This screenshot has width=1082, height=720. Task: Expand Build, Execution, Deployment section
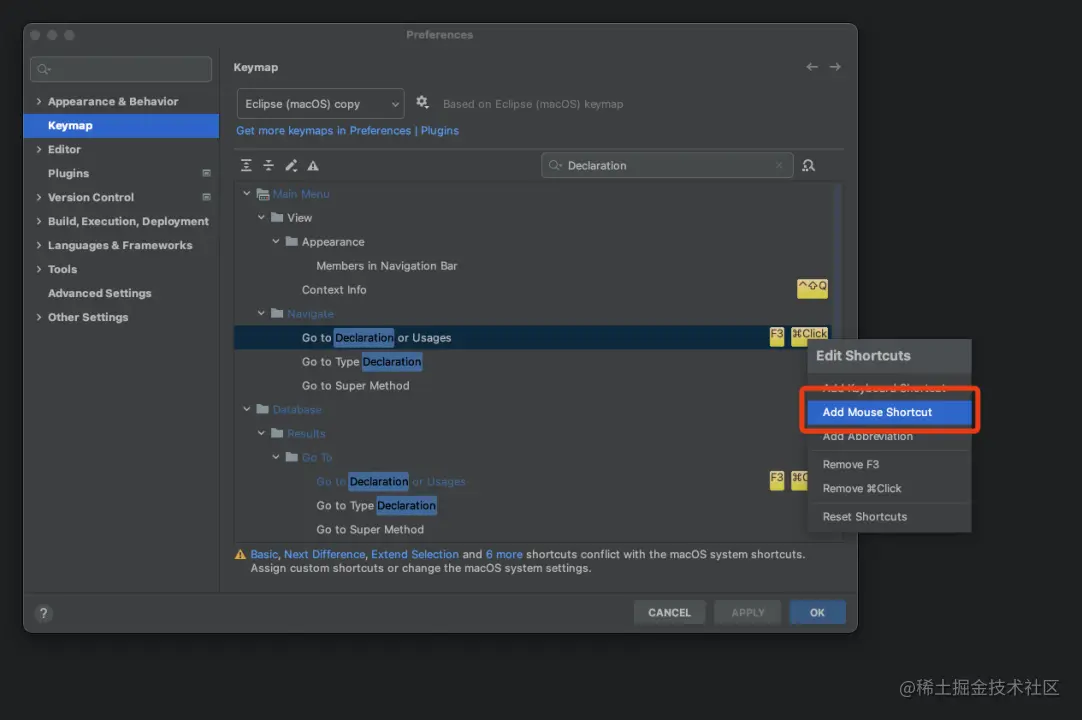(39, 221)
